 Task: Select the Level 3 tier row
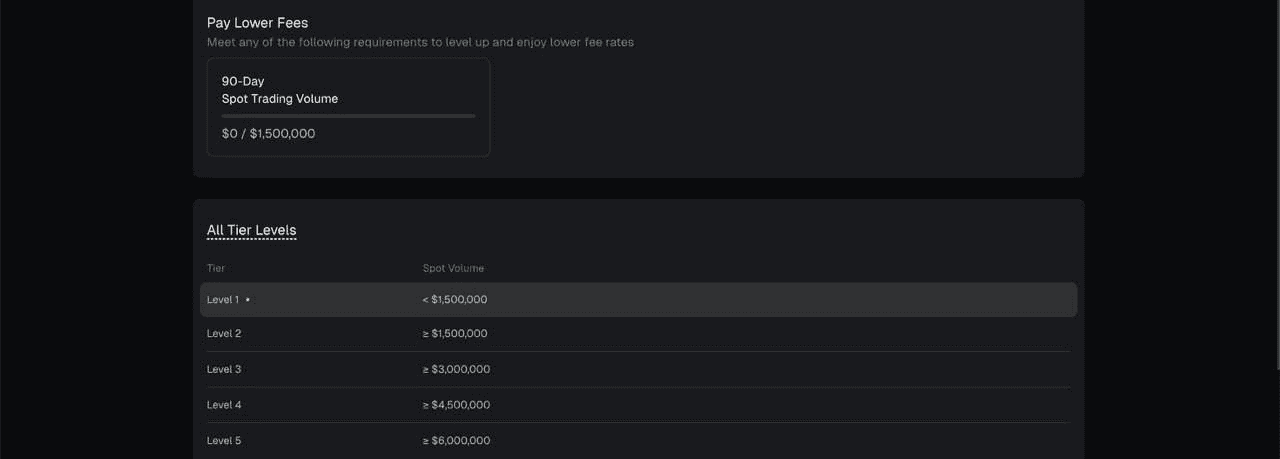[x=638, y=369]
